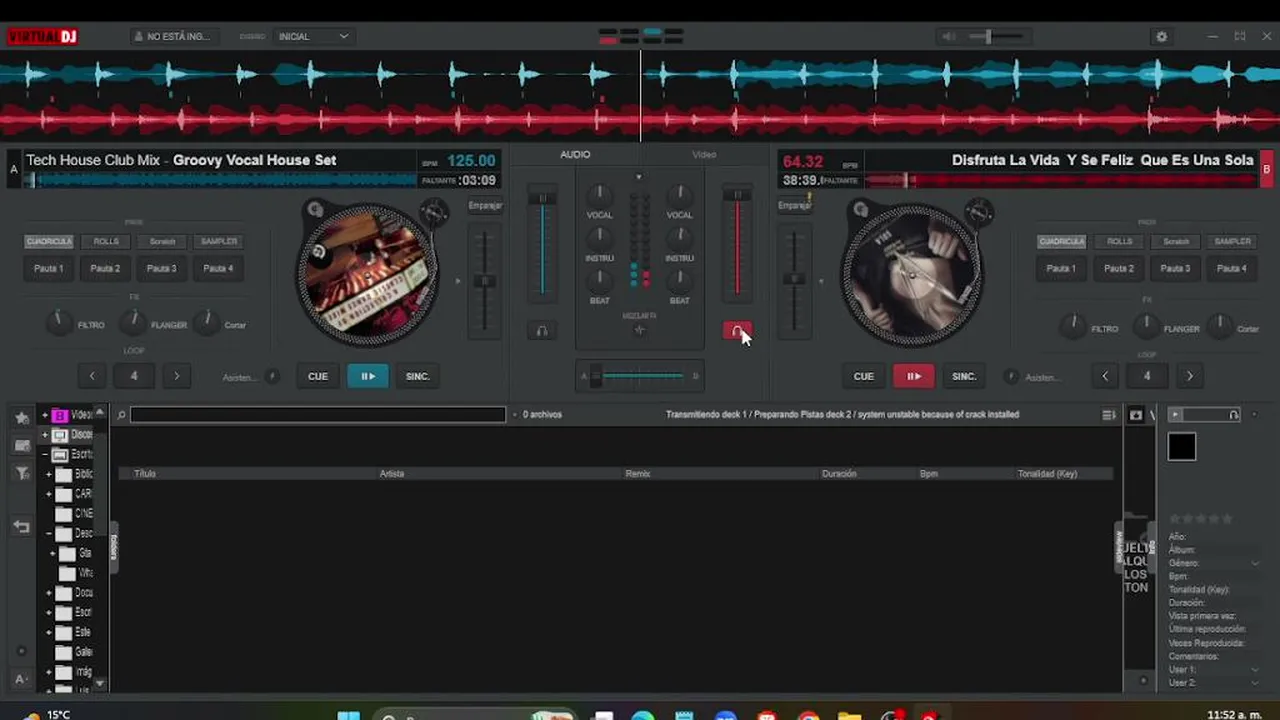The width and height of the screenshot is (1280, 720).
Task: Sort by the Duración column header
Action: pos(839,474)
